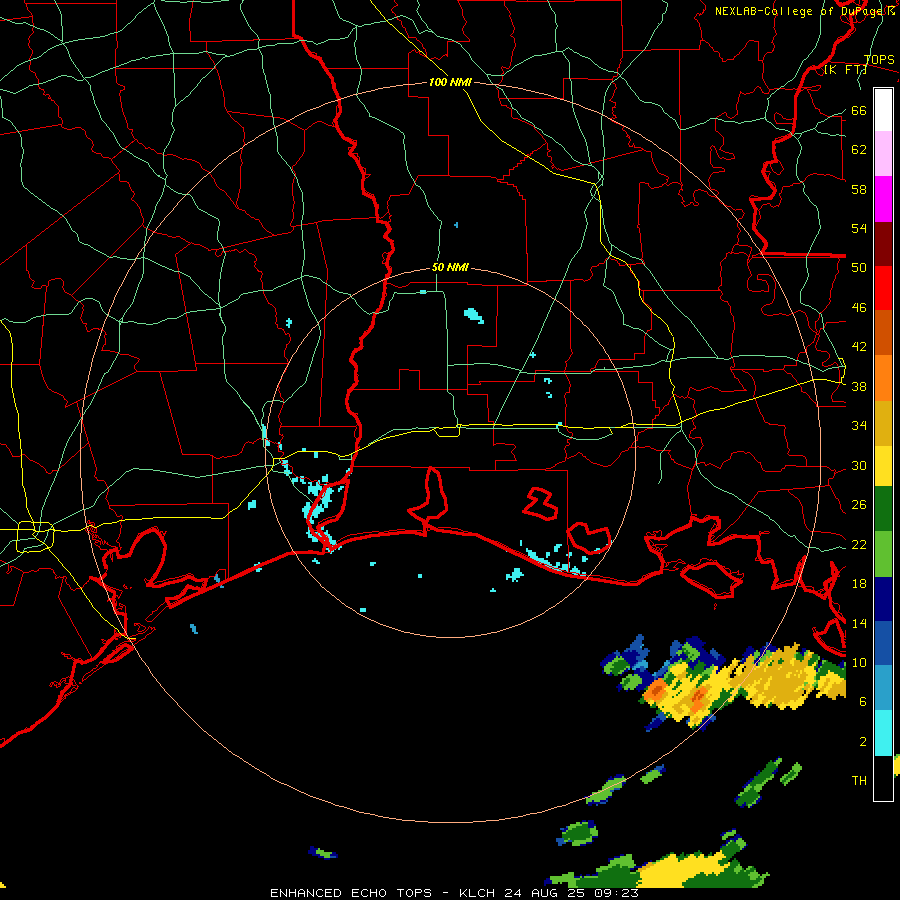Select the navy blue legend swatch
Image resolution: width=900 pixels, height=900 pixels.
[883, 599]
